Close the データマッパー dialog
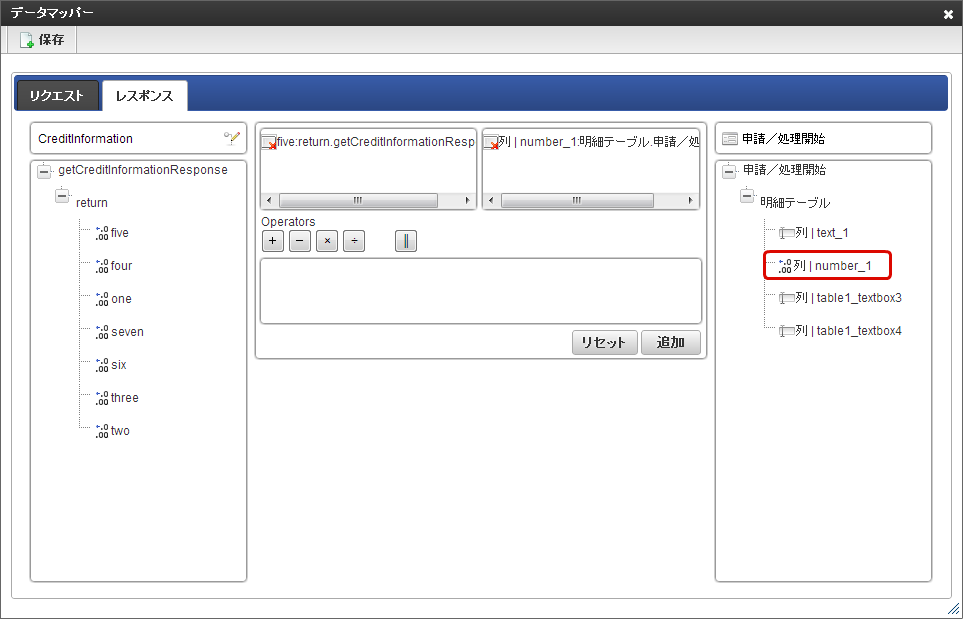The height and width of the screenshot is (619, 963). (x=948, y=14)
